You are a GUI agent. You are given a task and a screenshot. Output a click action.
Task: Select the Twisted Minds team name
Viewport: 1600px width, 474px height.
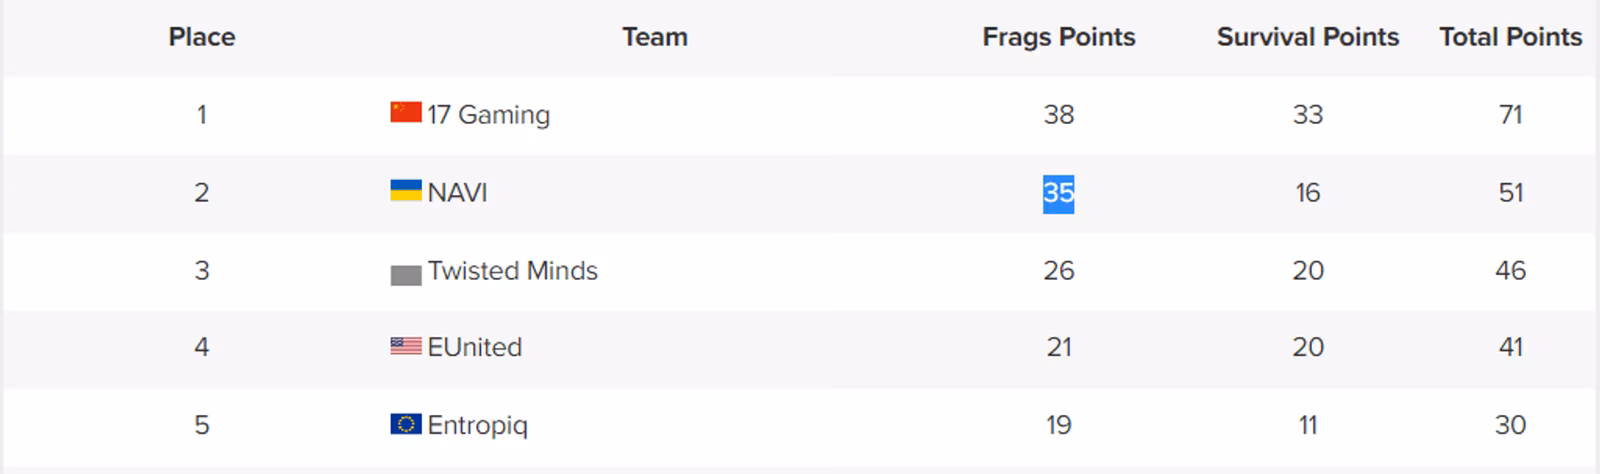point(512,270)
